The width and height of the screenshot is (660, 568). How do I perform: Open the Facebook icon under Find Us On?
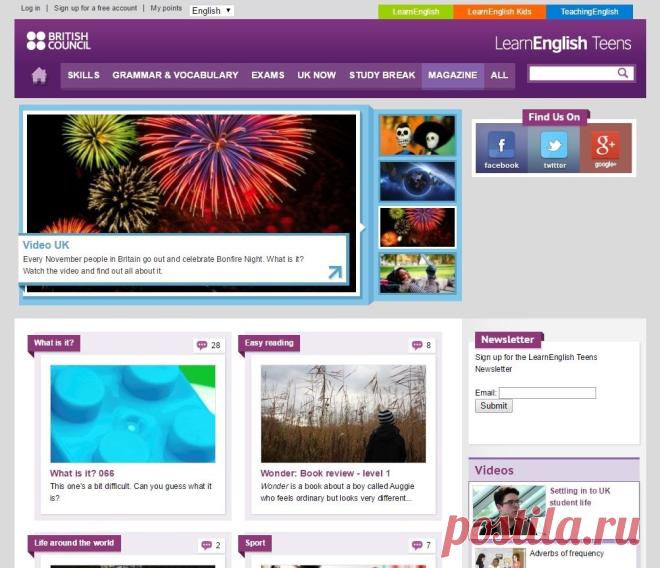point(501,149)
